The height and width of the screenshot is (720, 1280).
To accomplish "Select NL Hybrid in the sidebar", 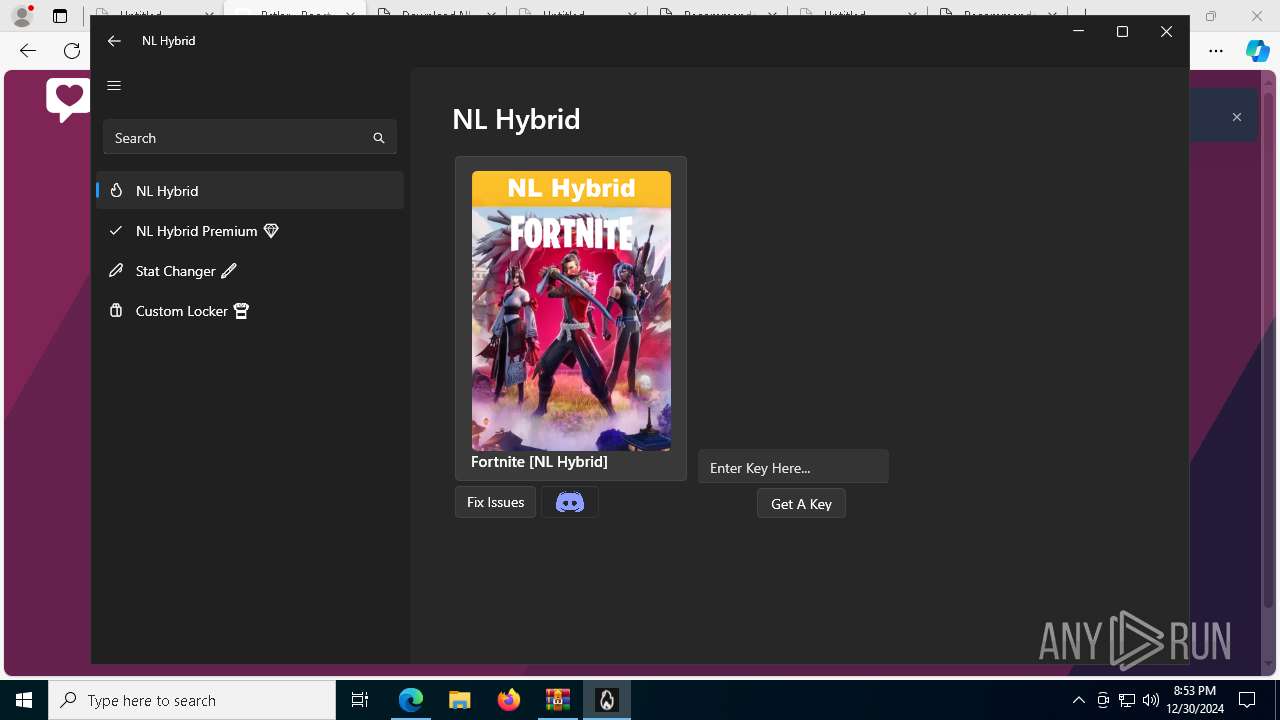I will (x=250, y=190).
